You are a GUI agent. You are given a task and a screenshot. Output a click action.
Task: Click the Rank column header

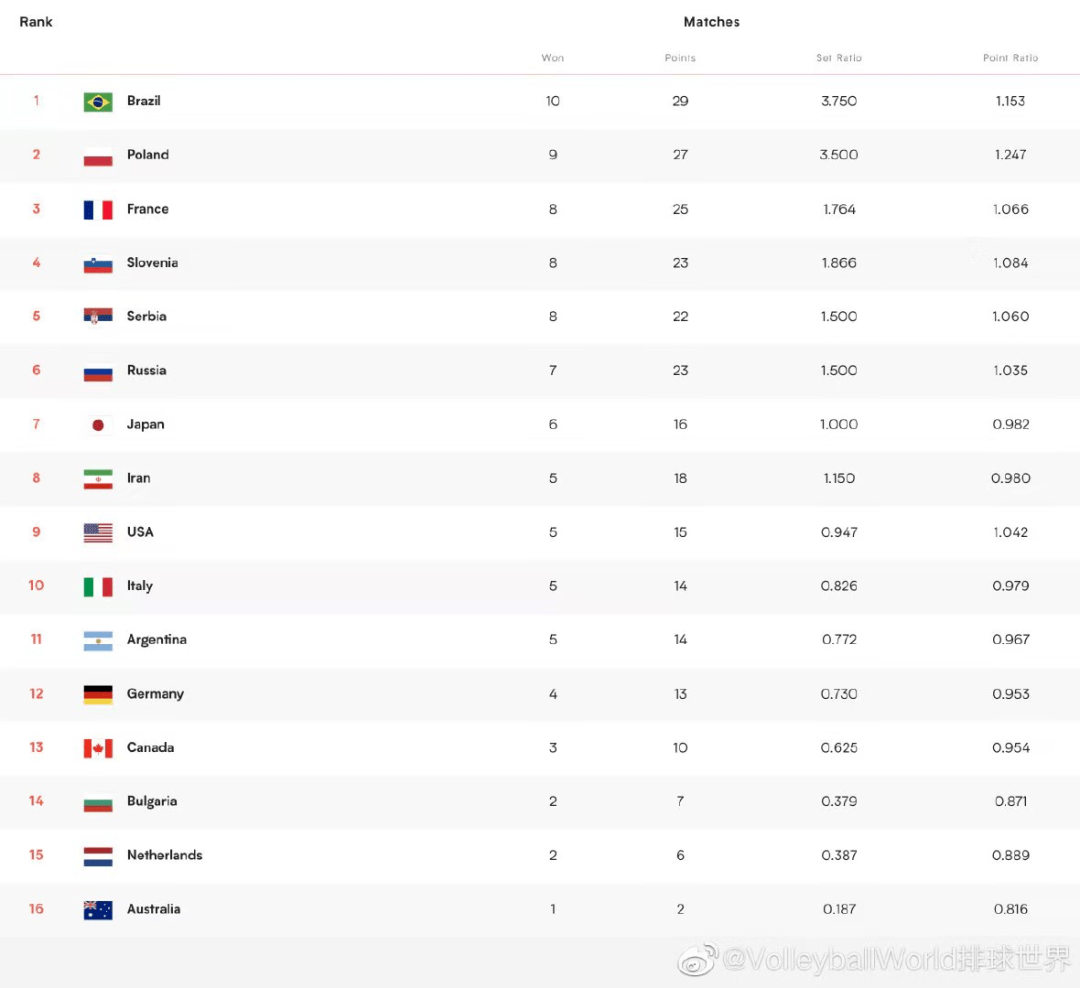(x=36, y=22)
